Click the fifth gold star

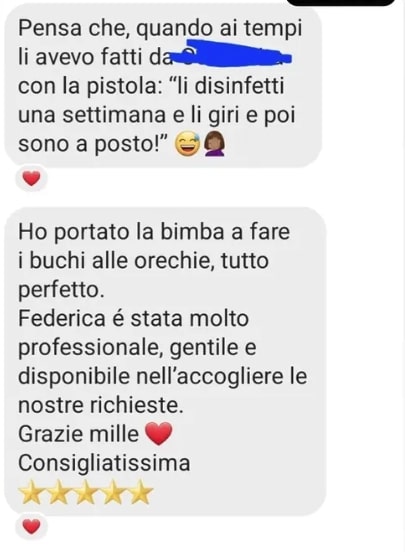pos(140,491)
